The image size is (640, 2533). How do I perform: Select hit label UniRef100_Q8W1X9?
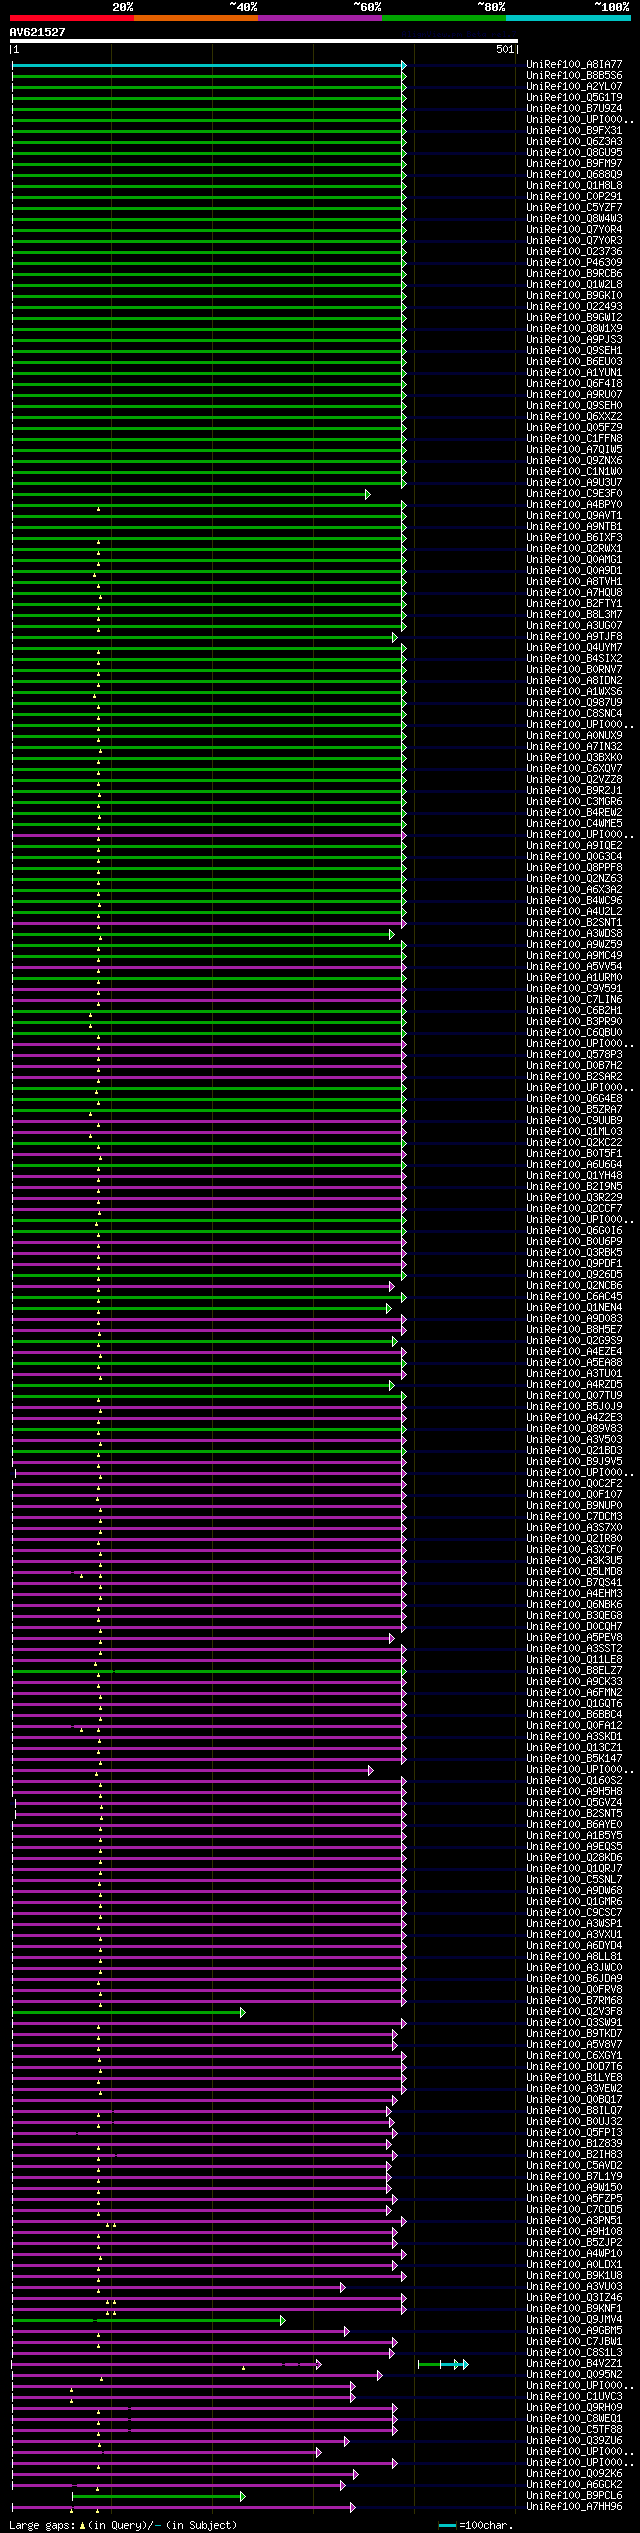(x=574, y=329)
